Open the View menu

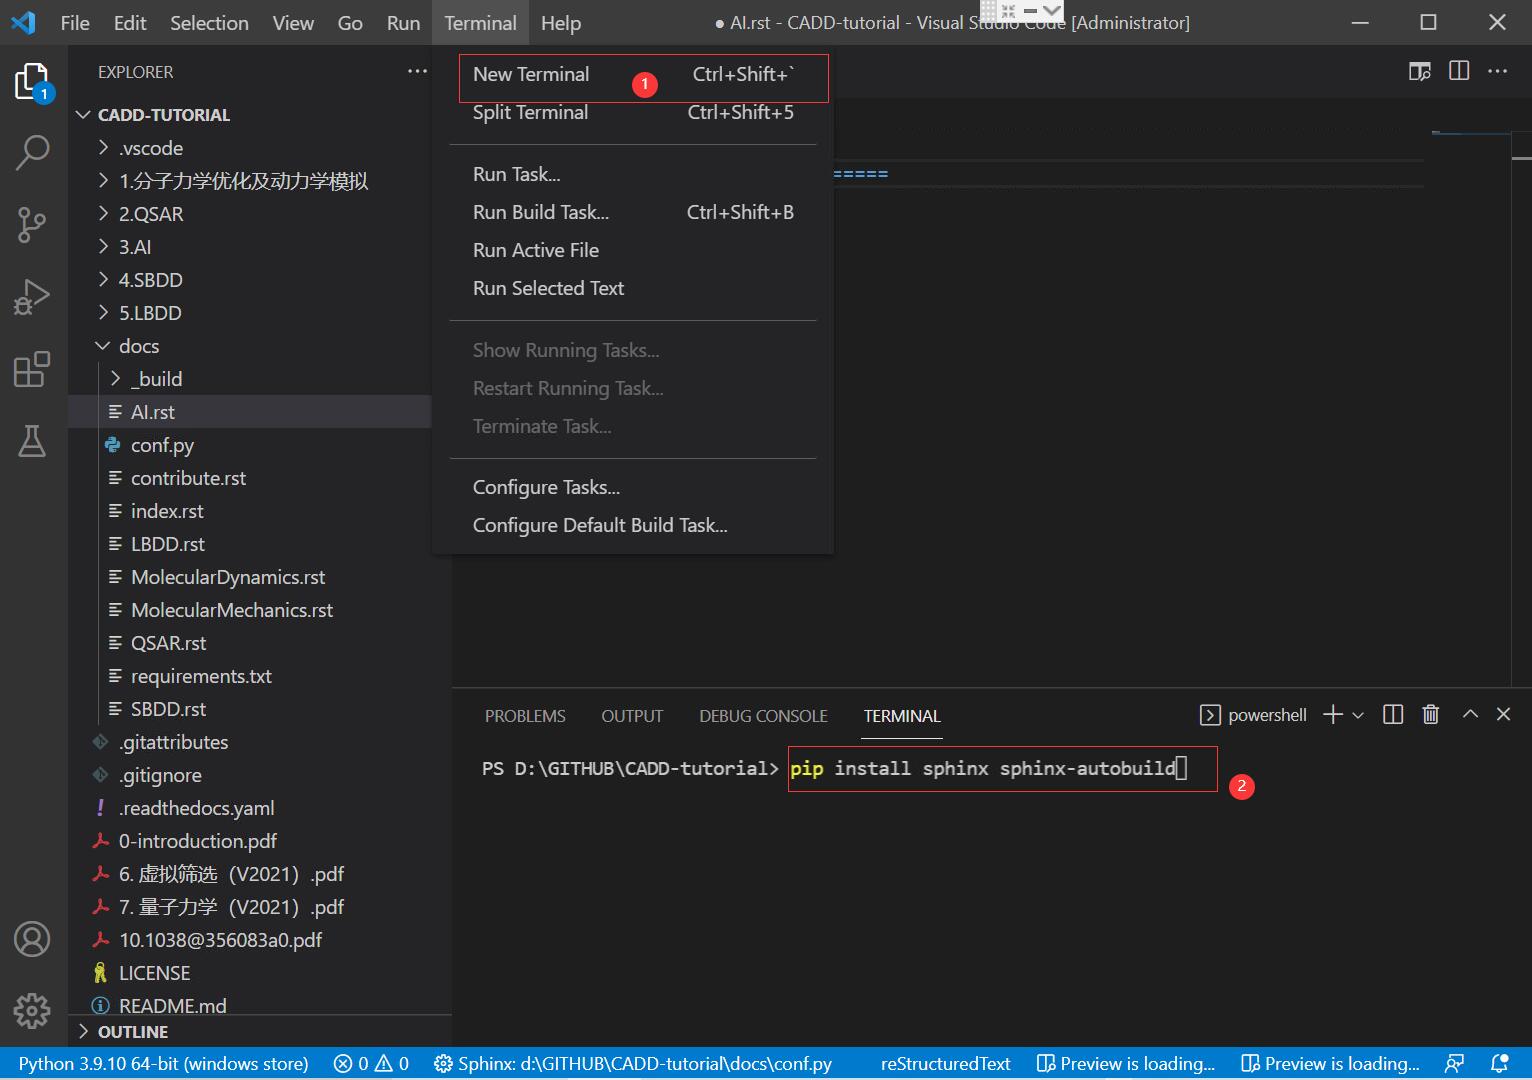(293, 23)
